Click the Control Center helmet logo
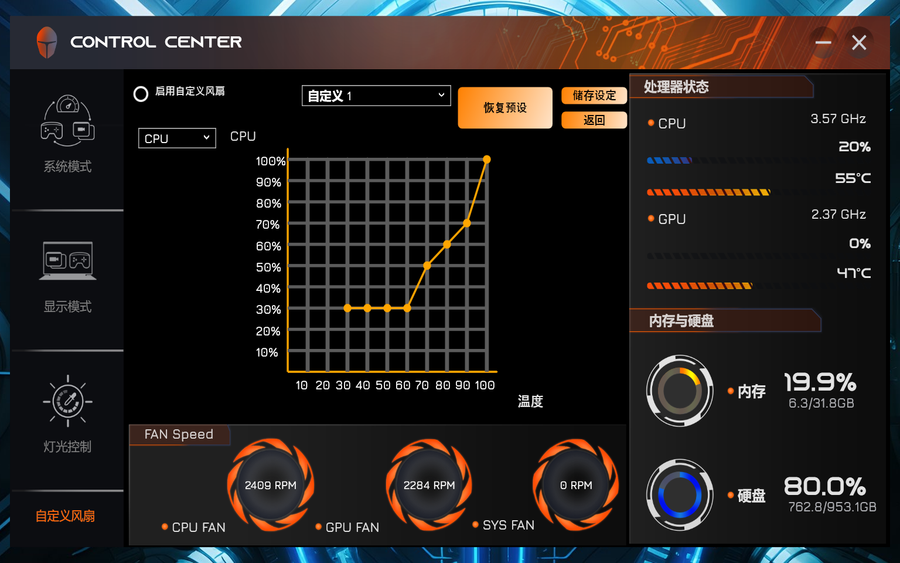The image size is (900, 563). point(47,42)
